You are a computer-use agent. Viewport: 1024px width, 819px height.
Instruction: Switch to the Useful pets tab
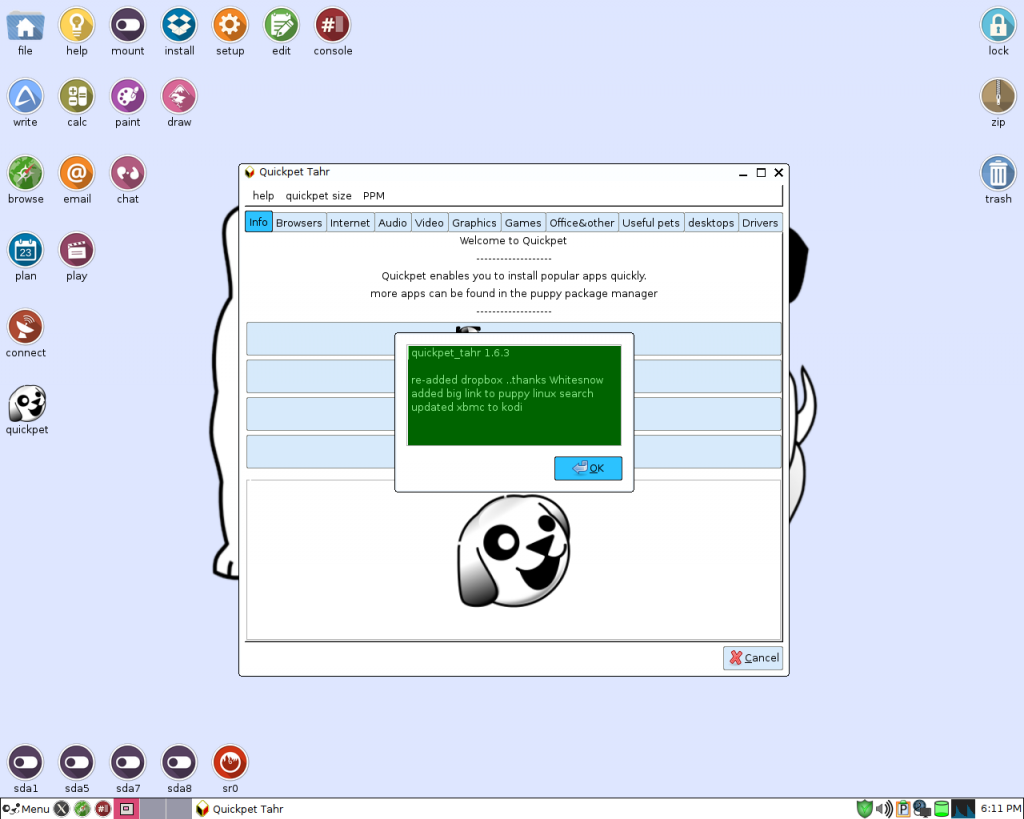pyautogui.click(x=650, y=223)
